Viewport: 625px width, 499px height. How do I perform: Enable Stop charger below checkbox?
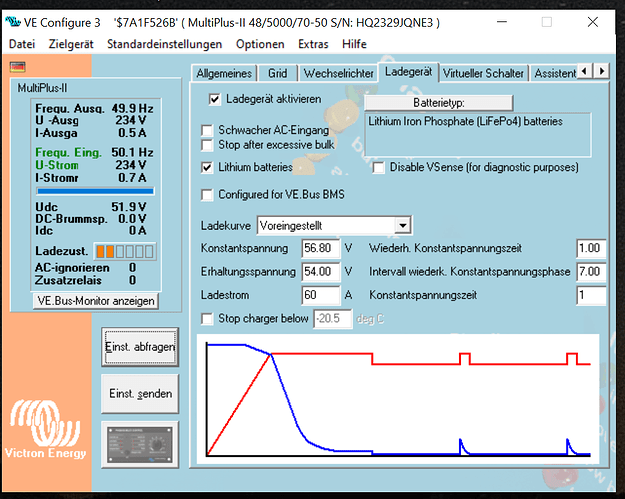pos(207,319)
